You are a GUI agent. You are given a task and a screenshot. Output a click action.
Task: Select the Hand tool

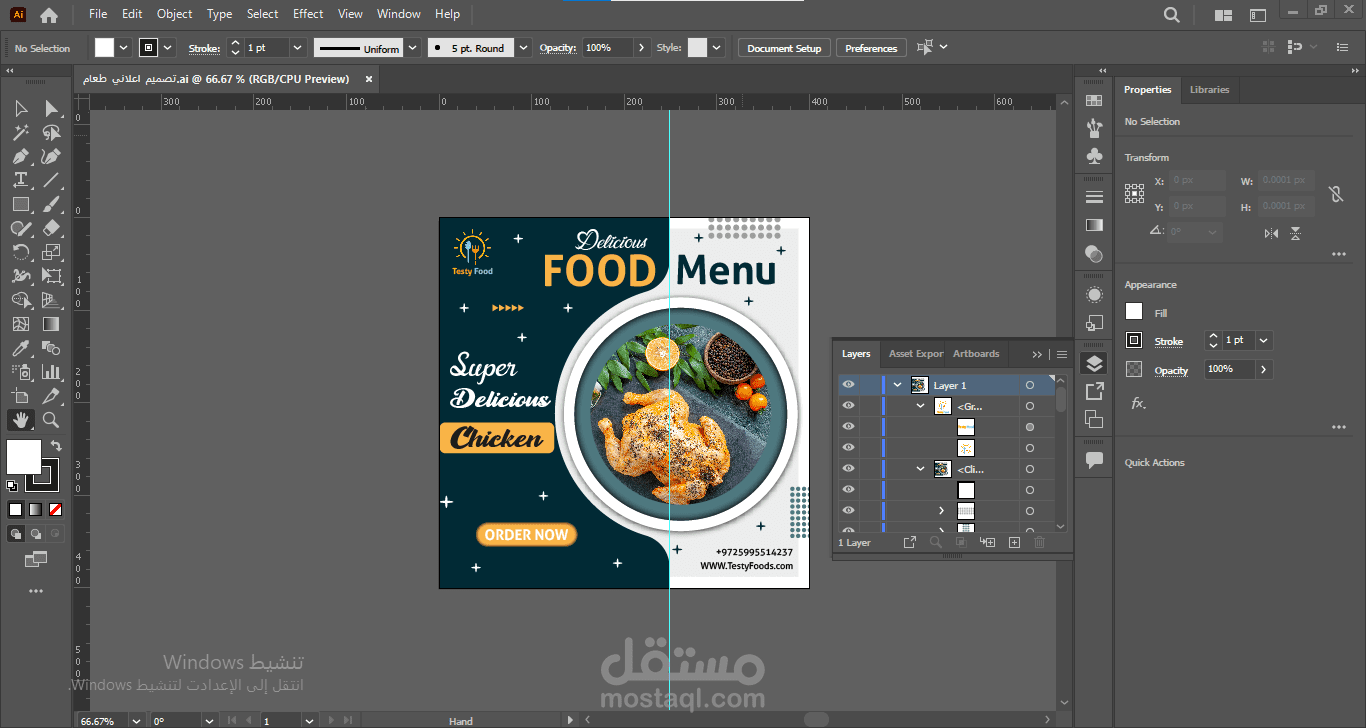pyautogui.click(x=21, y=420)
